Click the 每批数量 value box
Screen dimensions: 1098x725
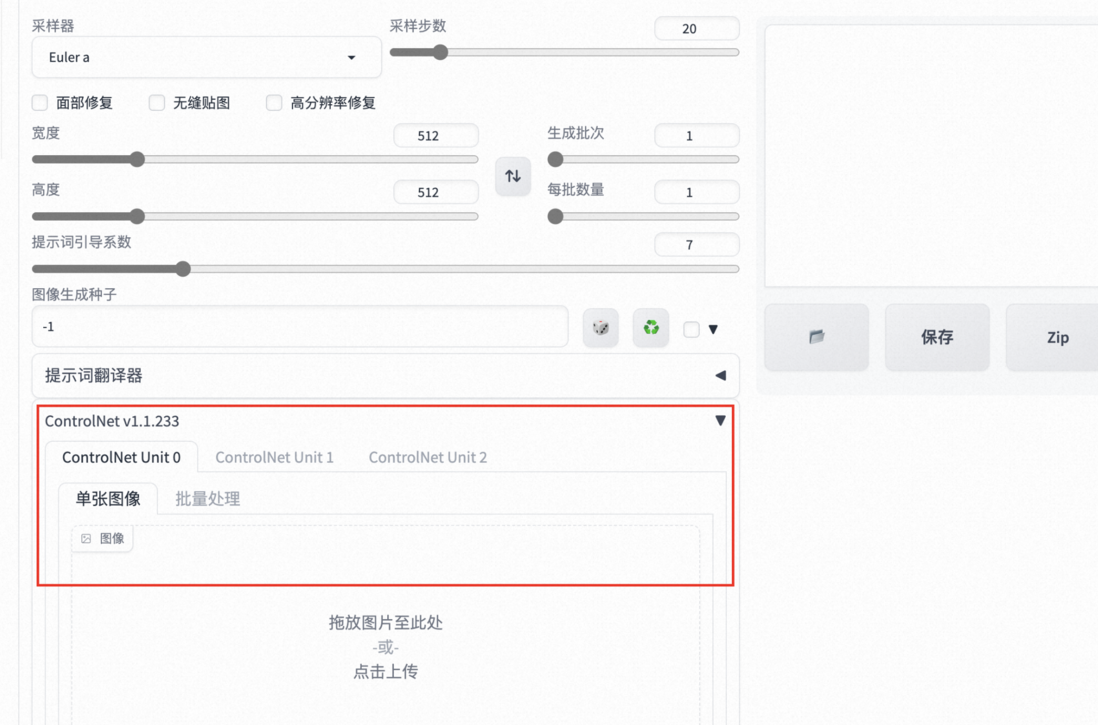coord(697,193)
